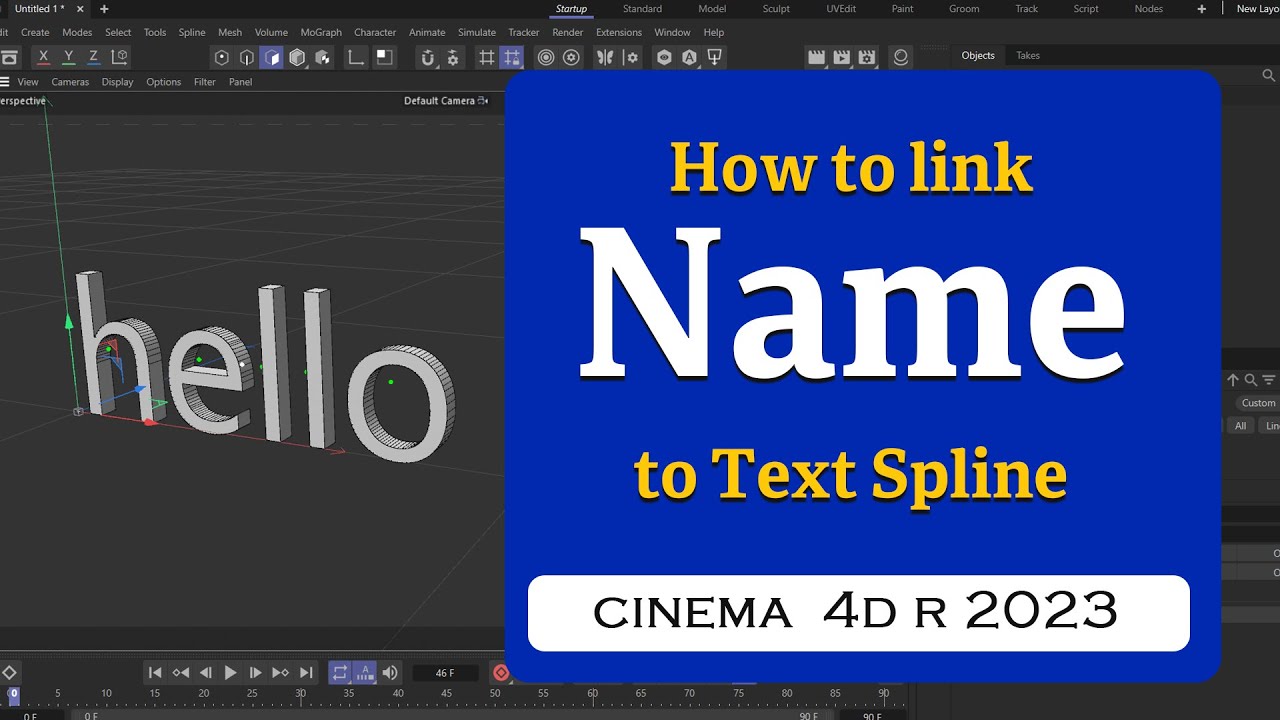Open the viewport Filter menu

pos(205,82)
